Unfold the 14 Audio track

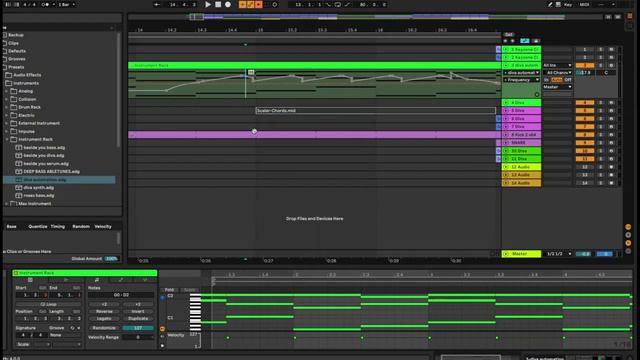(506, 183)
